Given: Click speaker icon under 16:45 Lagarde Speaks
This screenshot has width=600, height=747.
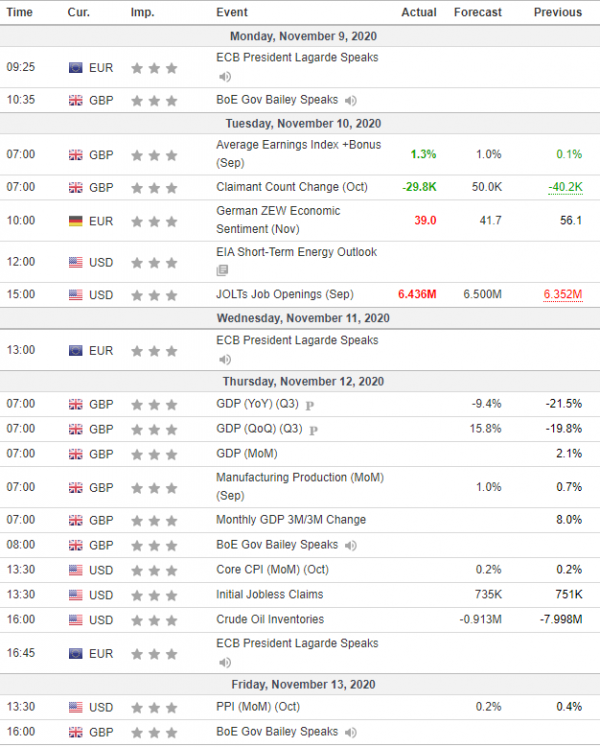Looking at the screenshot, I should point(224,663).
